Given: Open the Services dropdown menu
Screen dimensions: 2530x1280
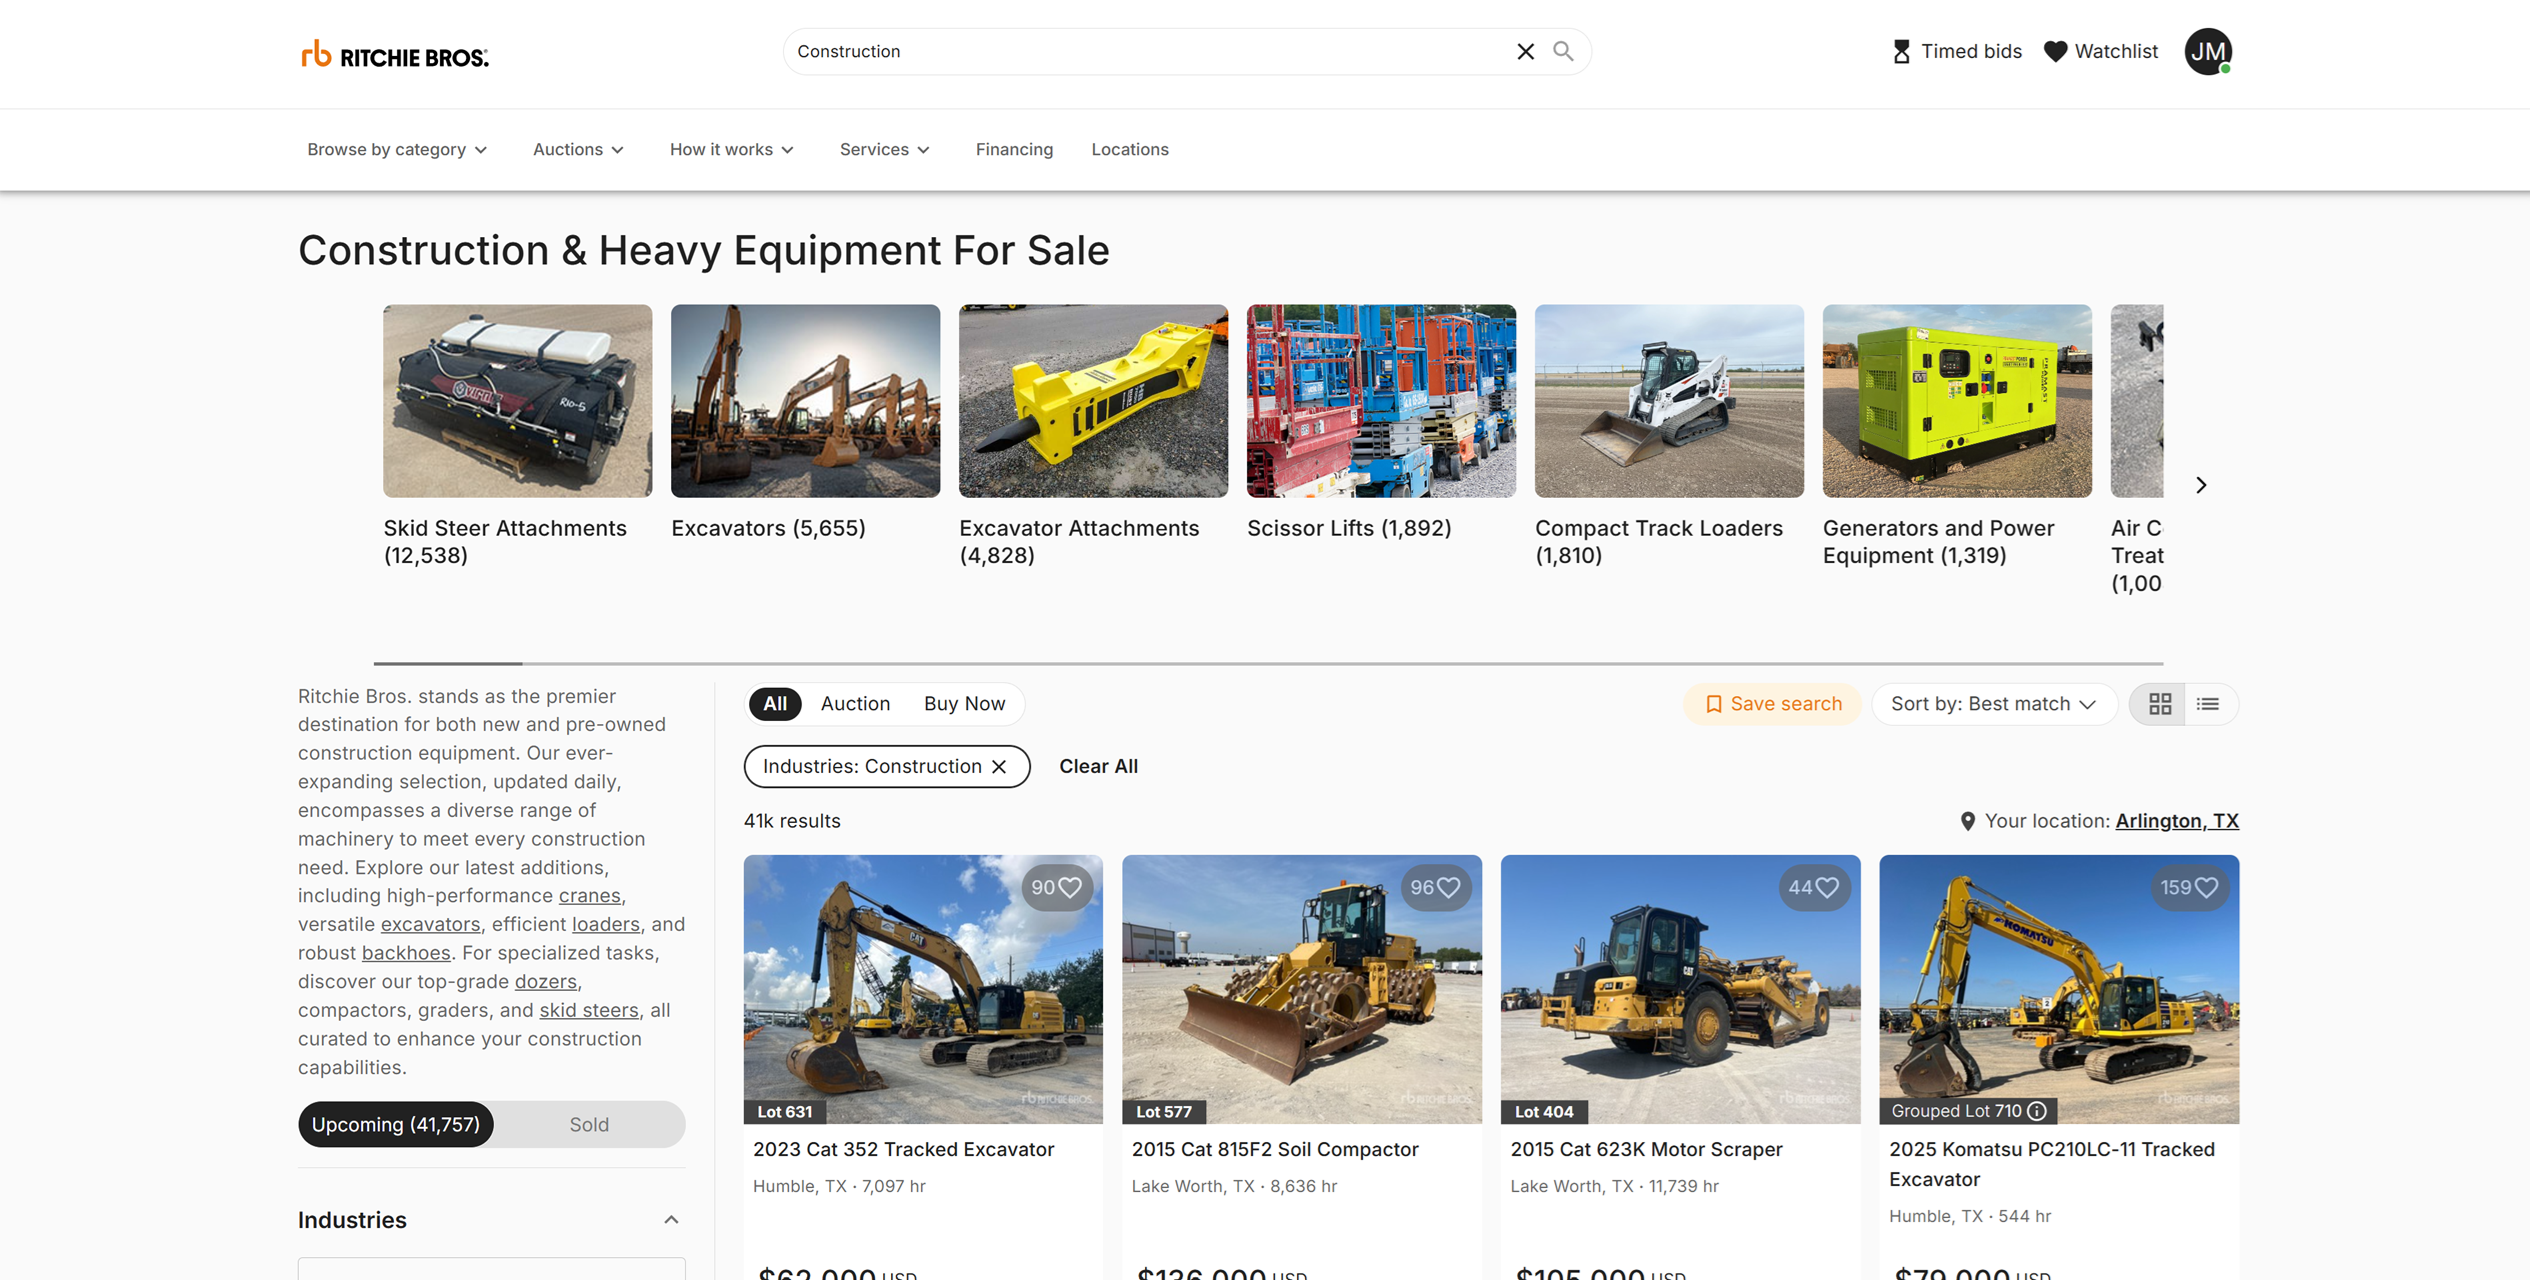Looking at the screenshot, I should click(884, 149).
